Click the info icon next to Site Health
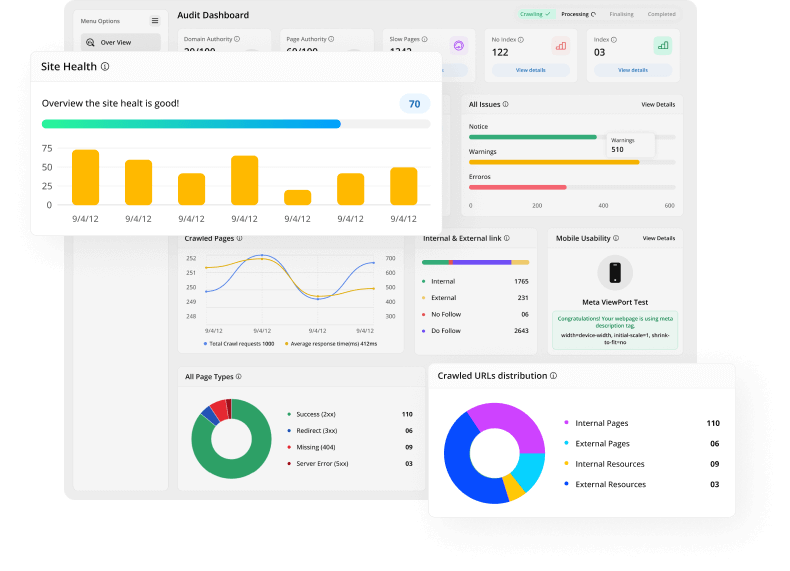The image size is (790, 571). click(x=105, y=67)
